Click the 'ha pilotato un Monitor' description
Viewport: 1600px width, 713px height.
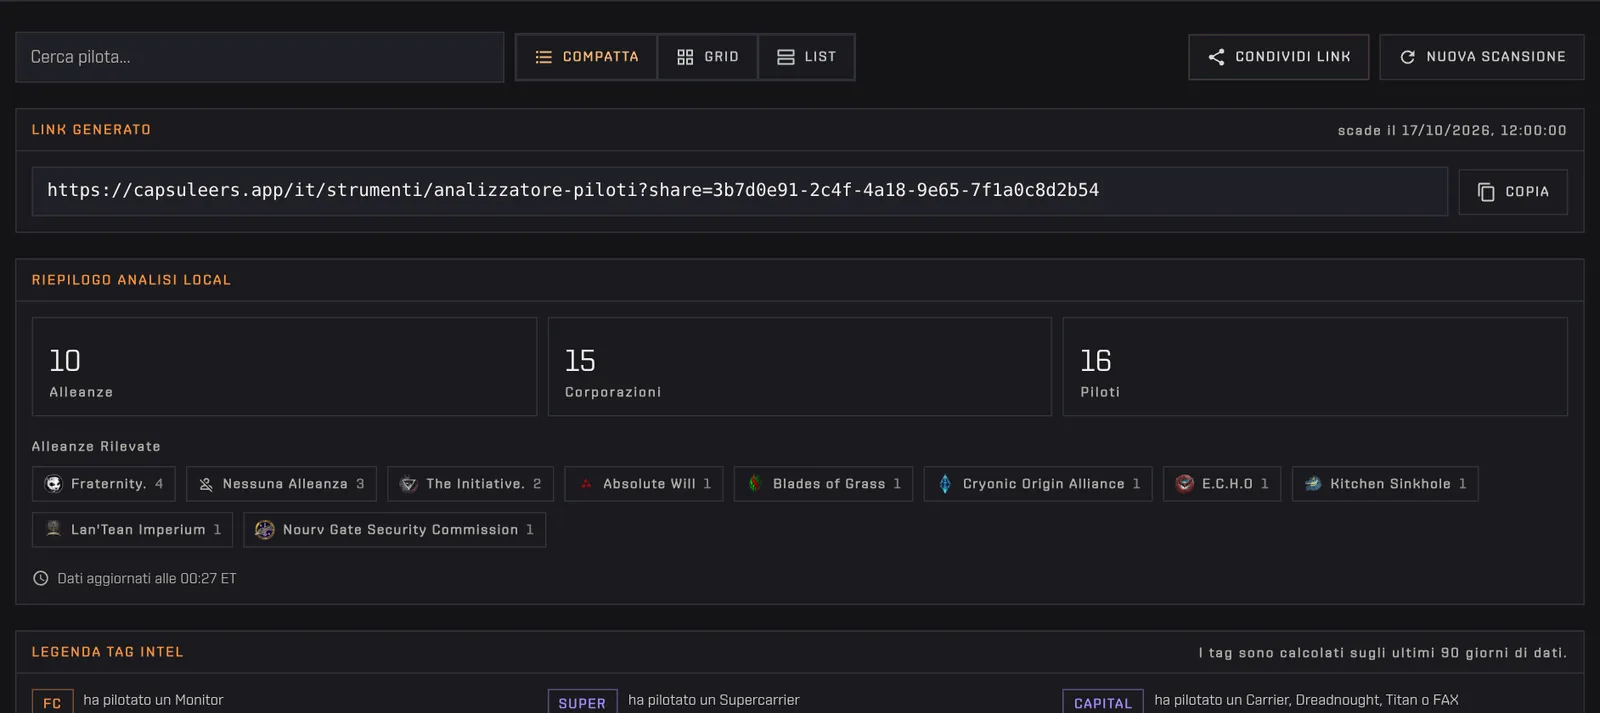(x=153, y=700)
